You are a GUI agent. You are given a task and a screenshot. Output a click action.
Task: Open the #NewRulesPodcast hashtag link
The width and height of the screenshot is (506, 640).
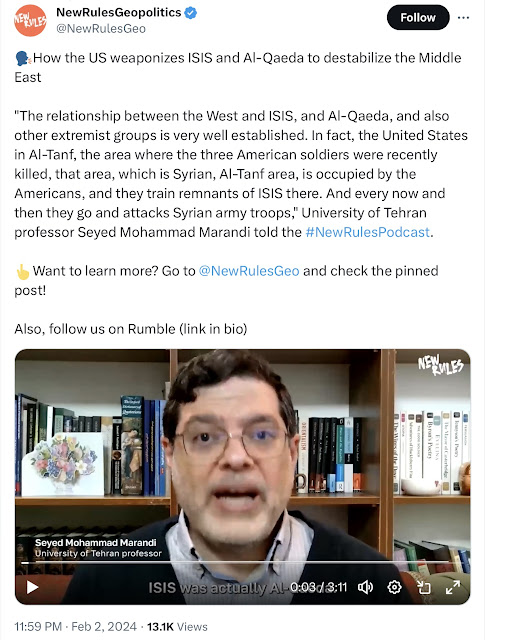click(368, 232)
